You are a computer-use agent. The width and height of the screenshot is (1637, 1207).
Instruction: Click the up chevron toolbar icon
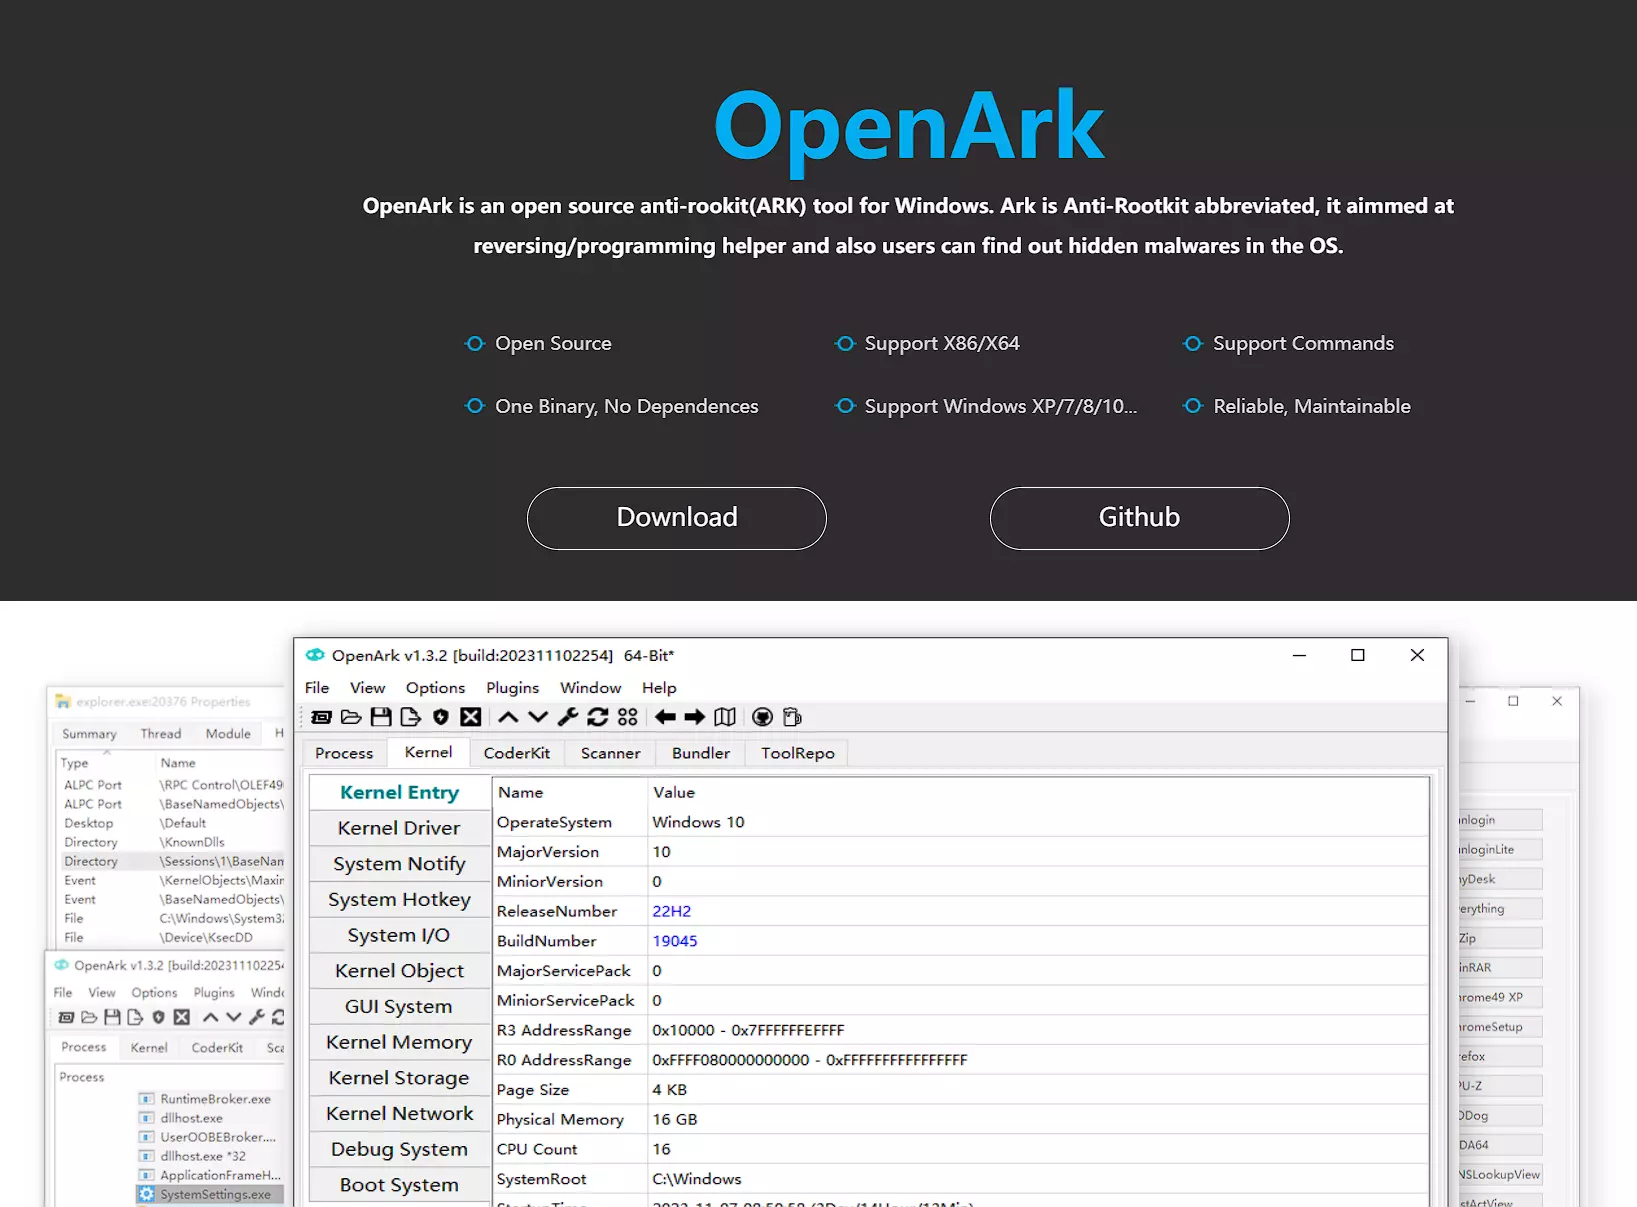pyautogui.click(x=508, y=717)
